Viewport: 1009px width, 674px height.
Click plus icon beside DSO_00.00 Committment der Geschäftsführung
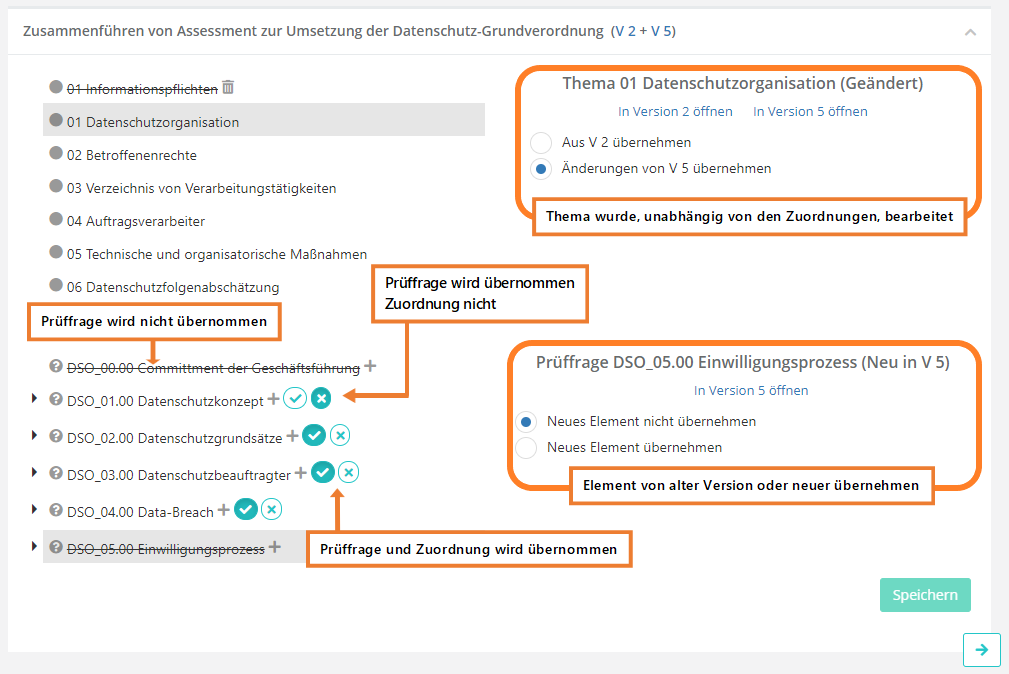370,366
